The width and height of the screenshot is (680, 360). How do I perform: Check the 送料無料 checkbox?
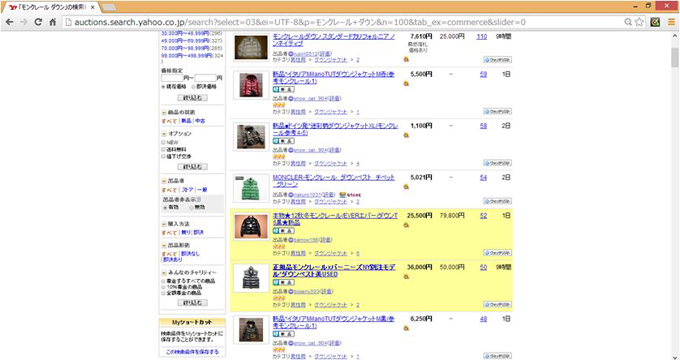point(163,149)
